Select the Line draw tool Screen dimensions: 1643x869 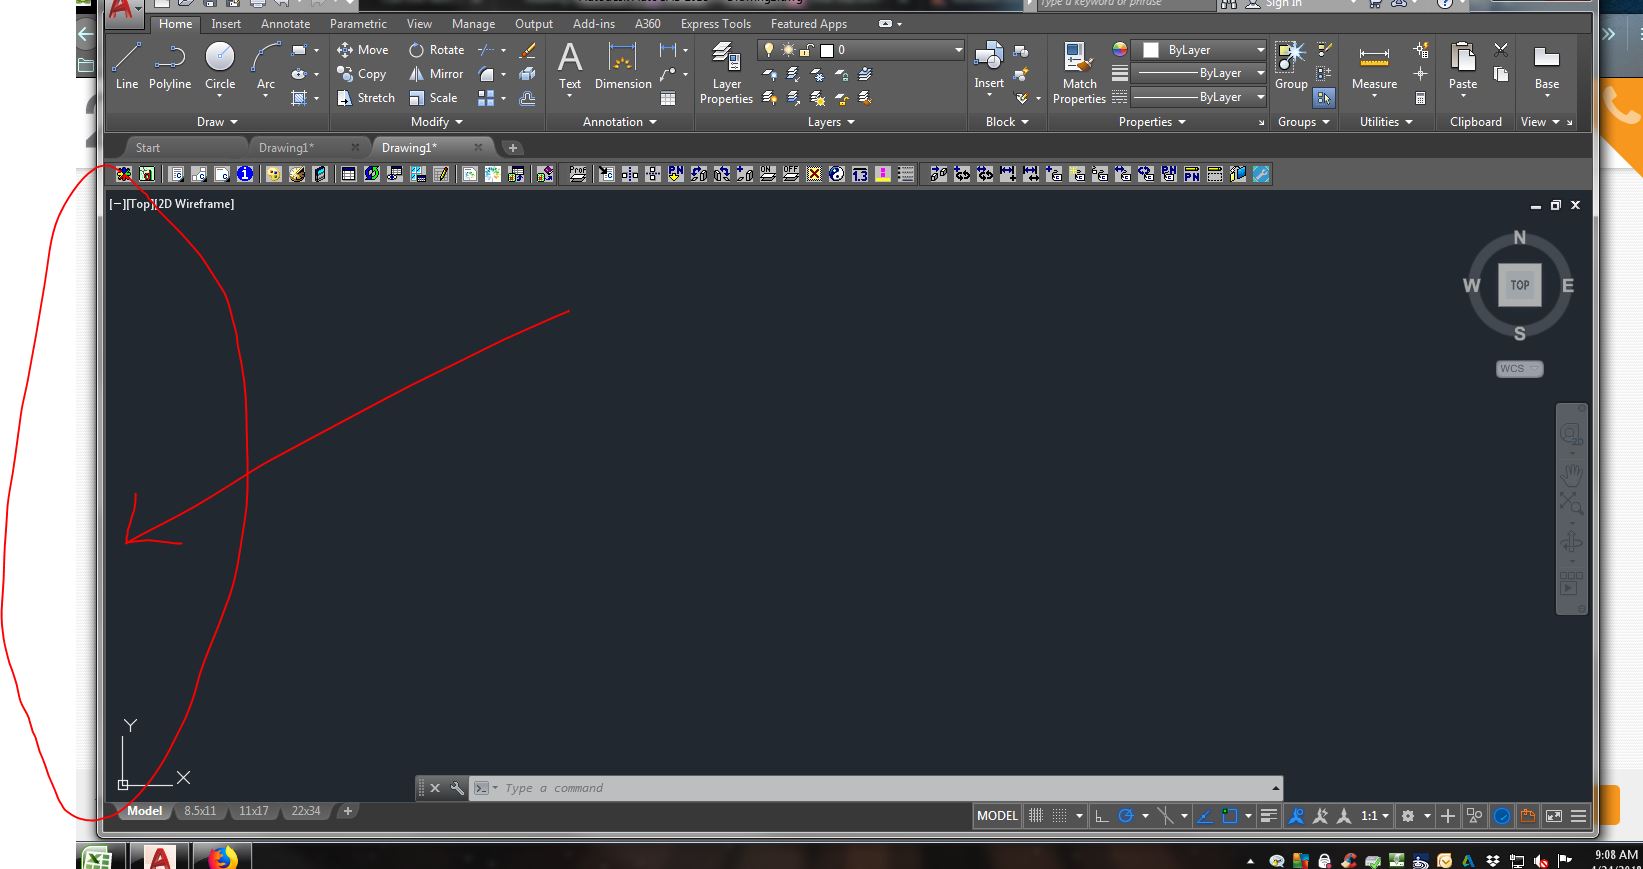click(x=126, y=66)
